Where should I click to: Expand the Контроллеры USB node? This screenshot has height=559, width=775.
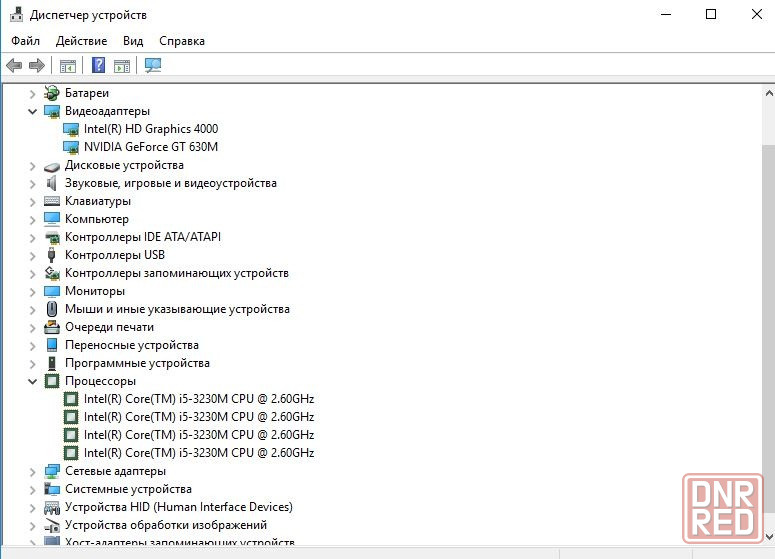tap(33, 255)
